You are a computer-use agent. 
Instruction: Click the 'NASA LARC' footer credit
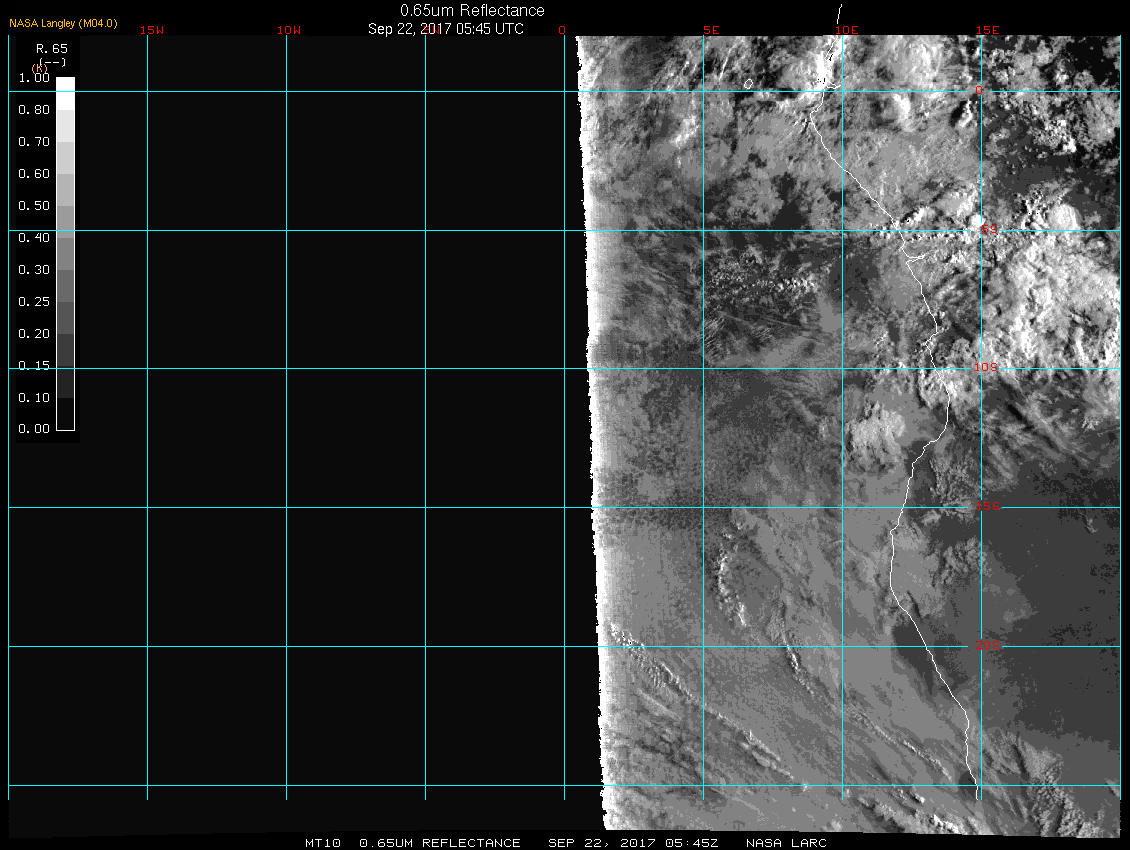click(x=786, y=843)
